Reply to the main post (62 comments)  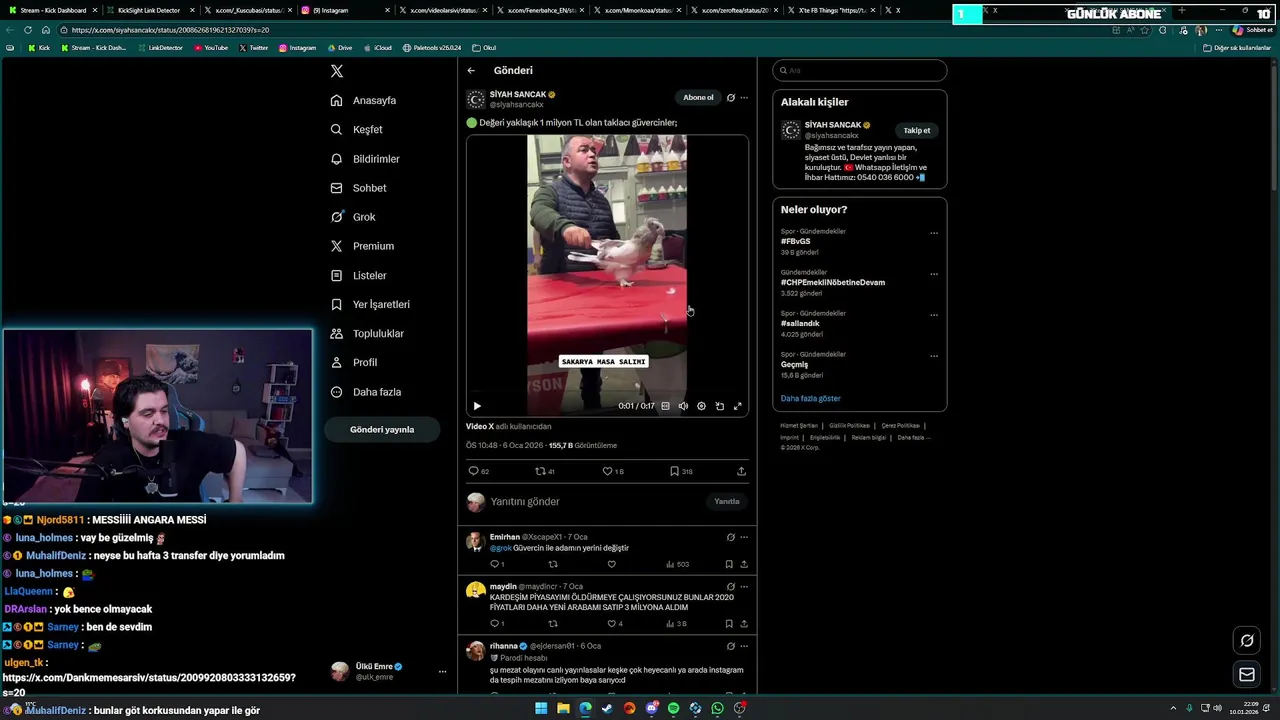[x=478, y=471]
